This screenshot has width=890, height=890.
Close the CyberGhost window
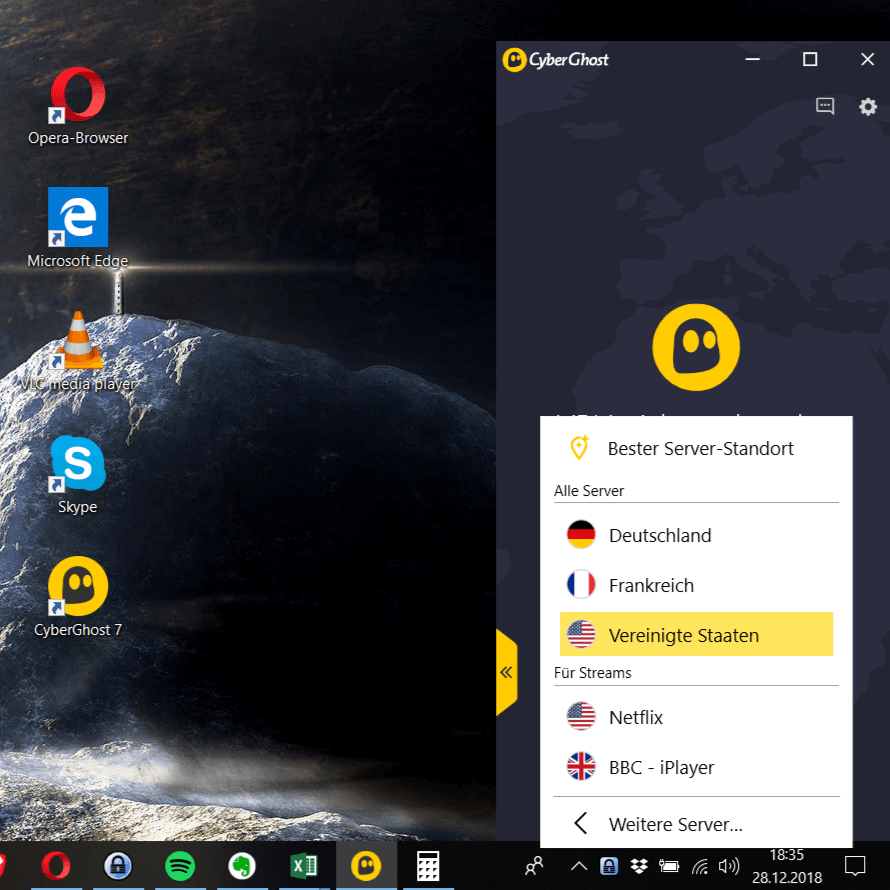867,59
